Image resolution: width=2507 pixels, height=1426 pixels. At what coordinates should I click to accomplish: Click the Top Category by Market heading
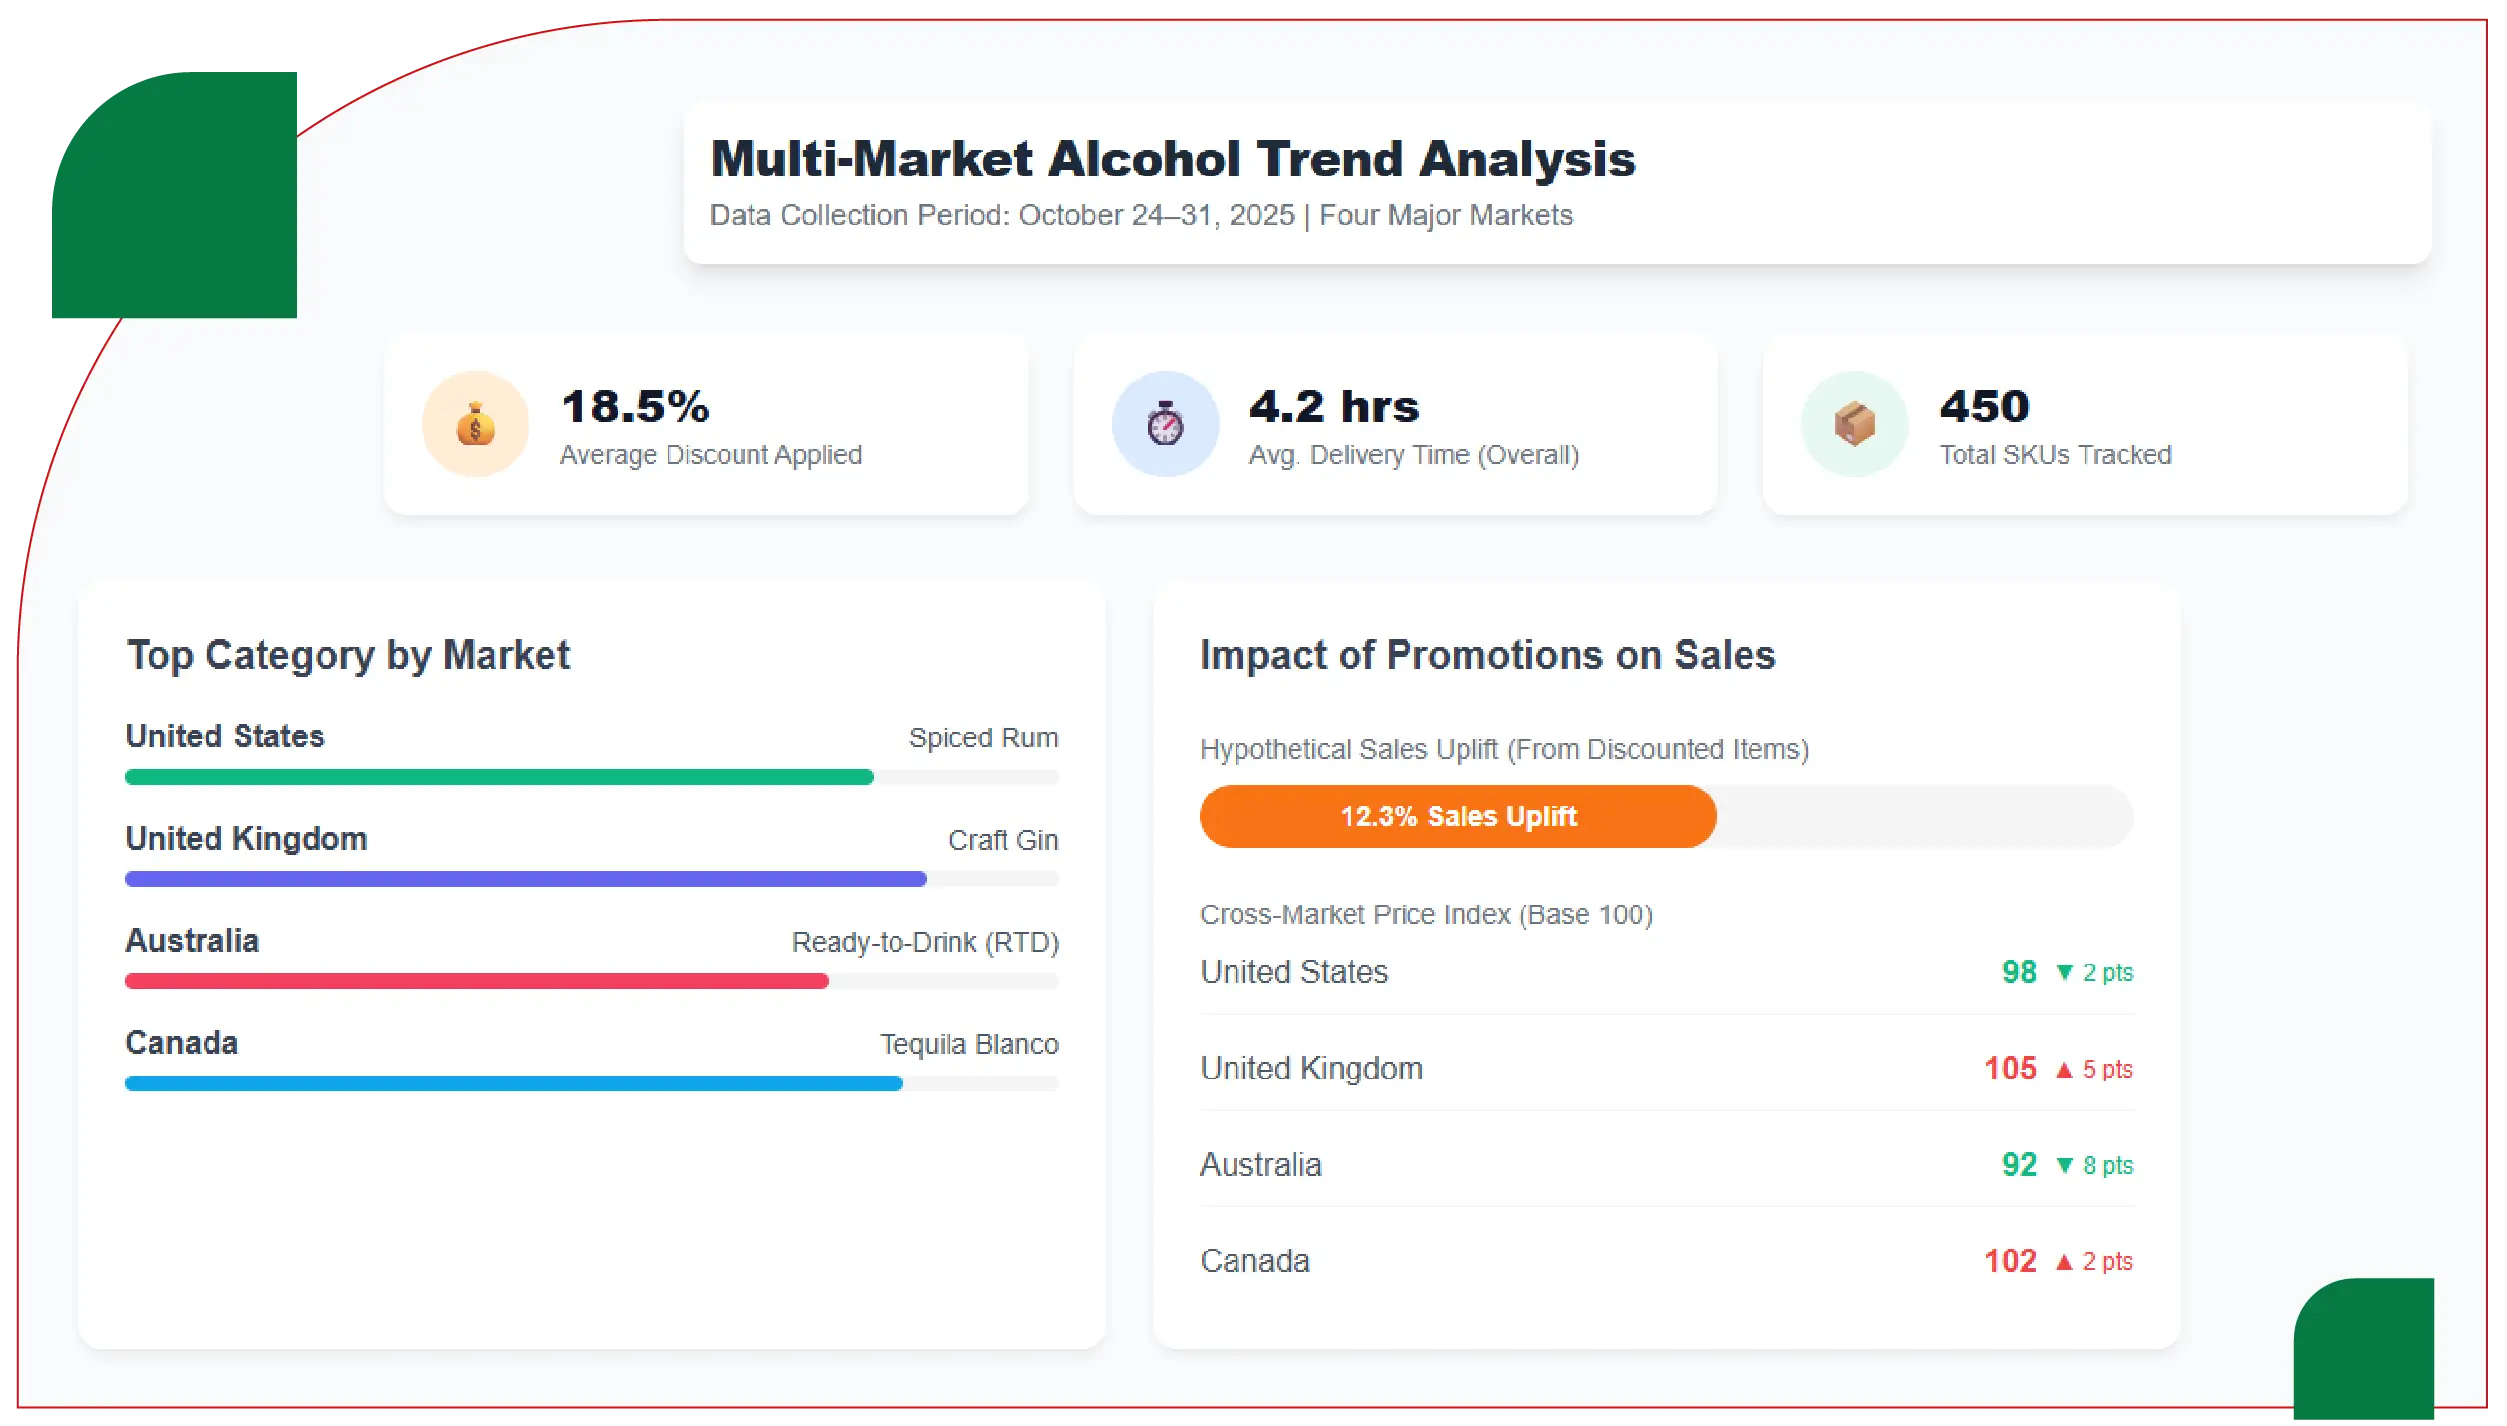coord(348,655)
